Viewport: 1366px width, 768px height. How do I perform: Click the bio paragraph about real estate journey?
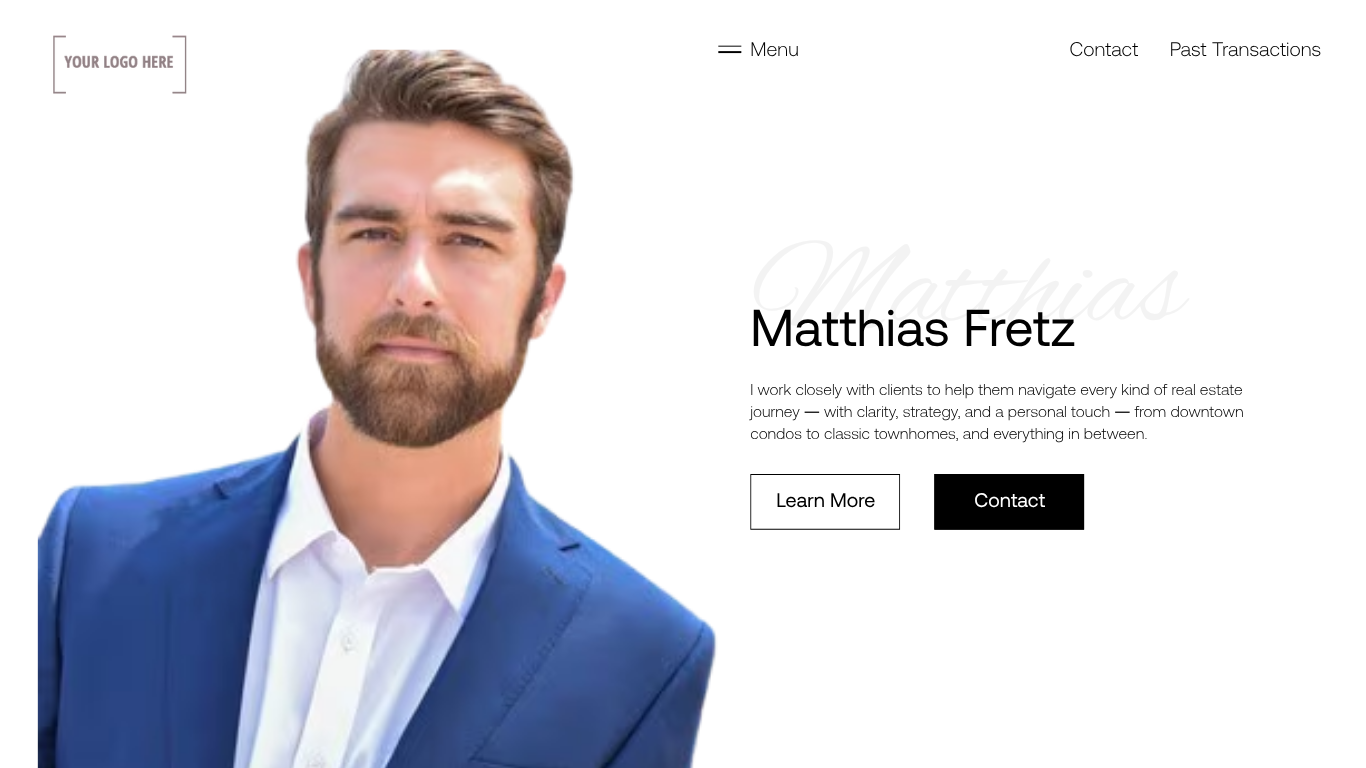coord(997,412)
